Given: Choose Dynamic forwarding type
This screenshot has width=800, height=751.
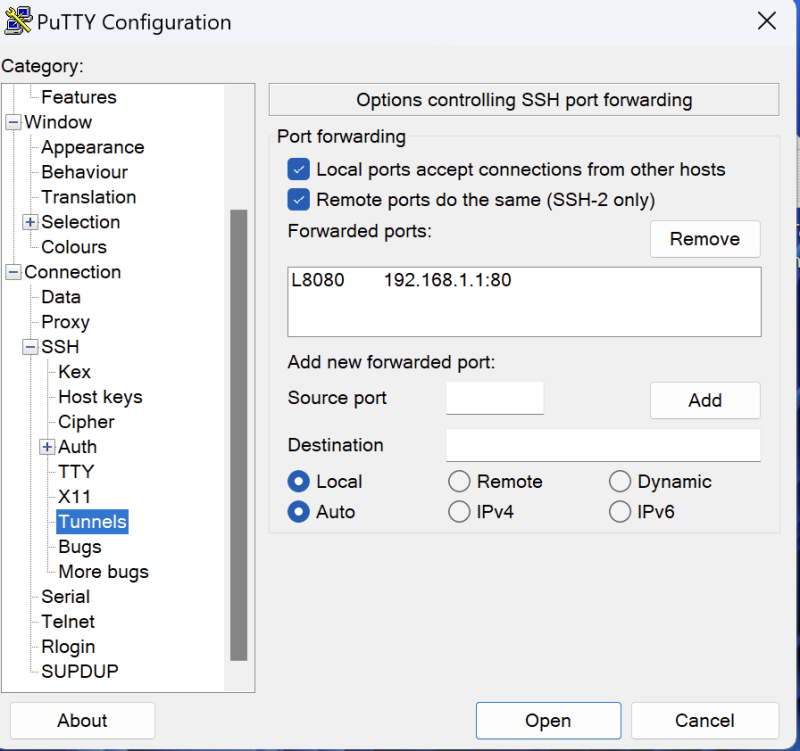Looking at the screenshot, I should (620, 482).
